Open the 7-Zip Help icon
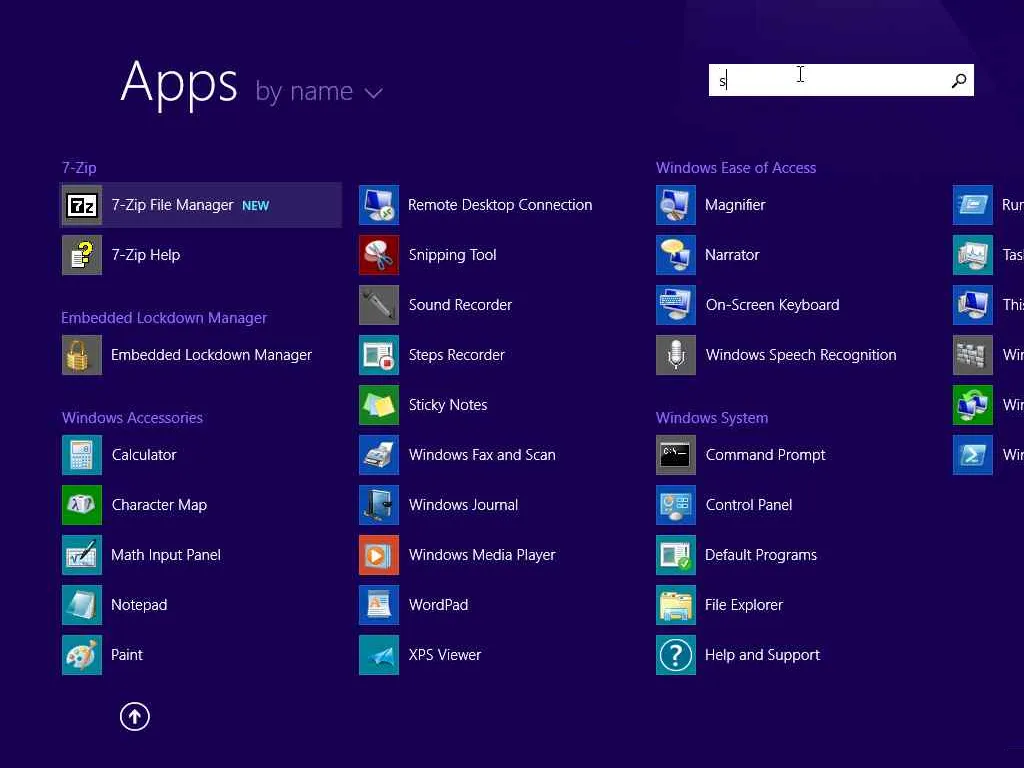Screen dimensions: 1024x768 click(82, 255)
